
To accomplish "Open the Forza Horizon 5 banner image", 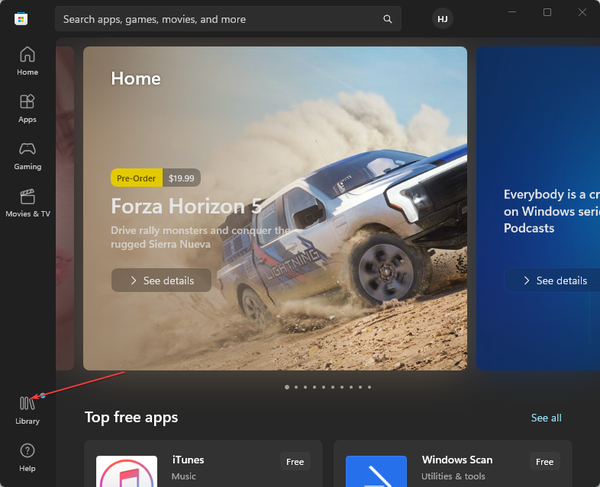I will 275,208.
